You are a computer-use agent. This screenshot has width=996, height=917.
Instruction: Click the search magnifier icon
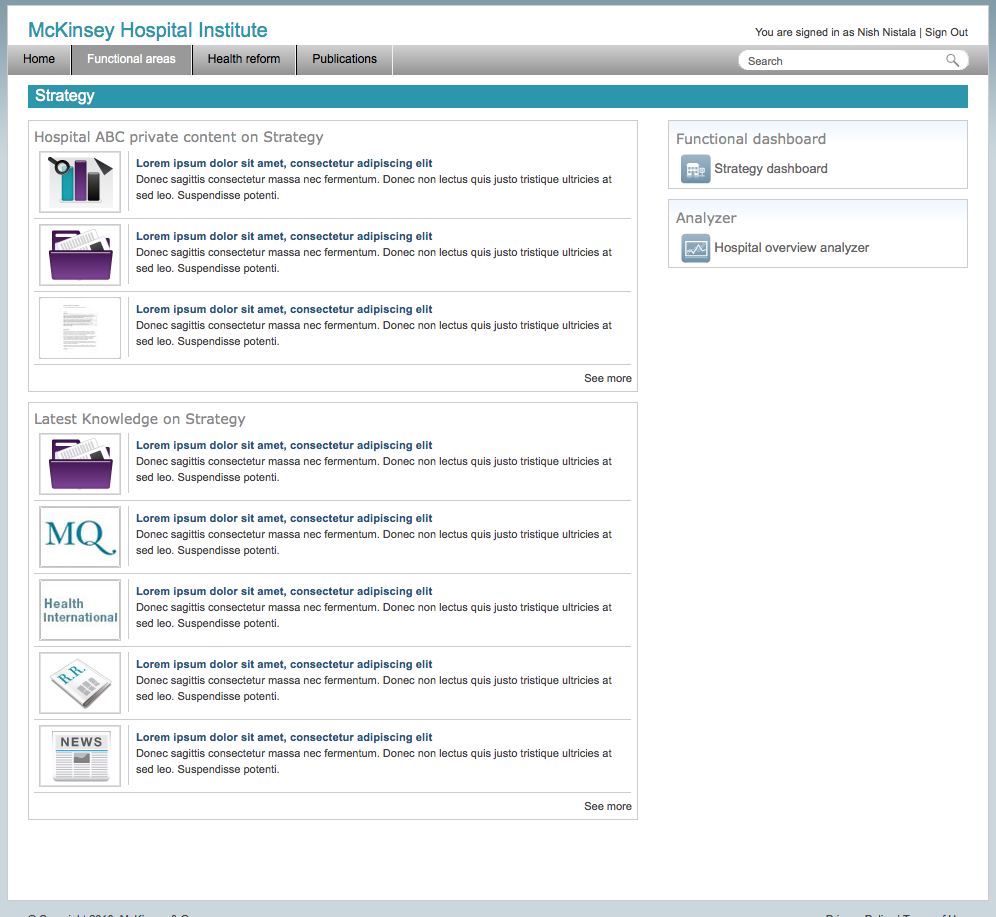(952, 60)
